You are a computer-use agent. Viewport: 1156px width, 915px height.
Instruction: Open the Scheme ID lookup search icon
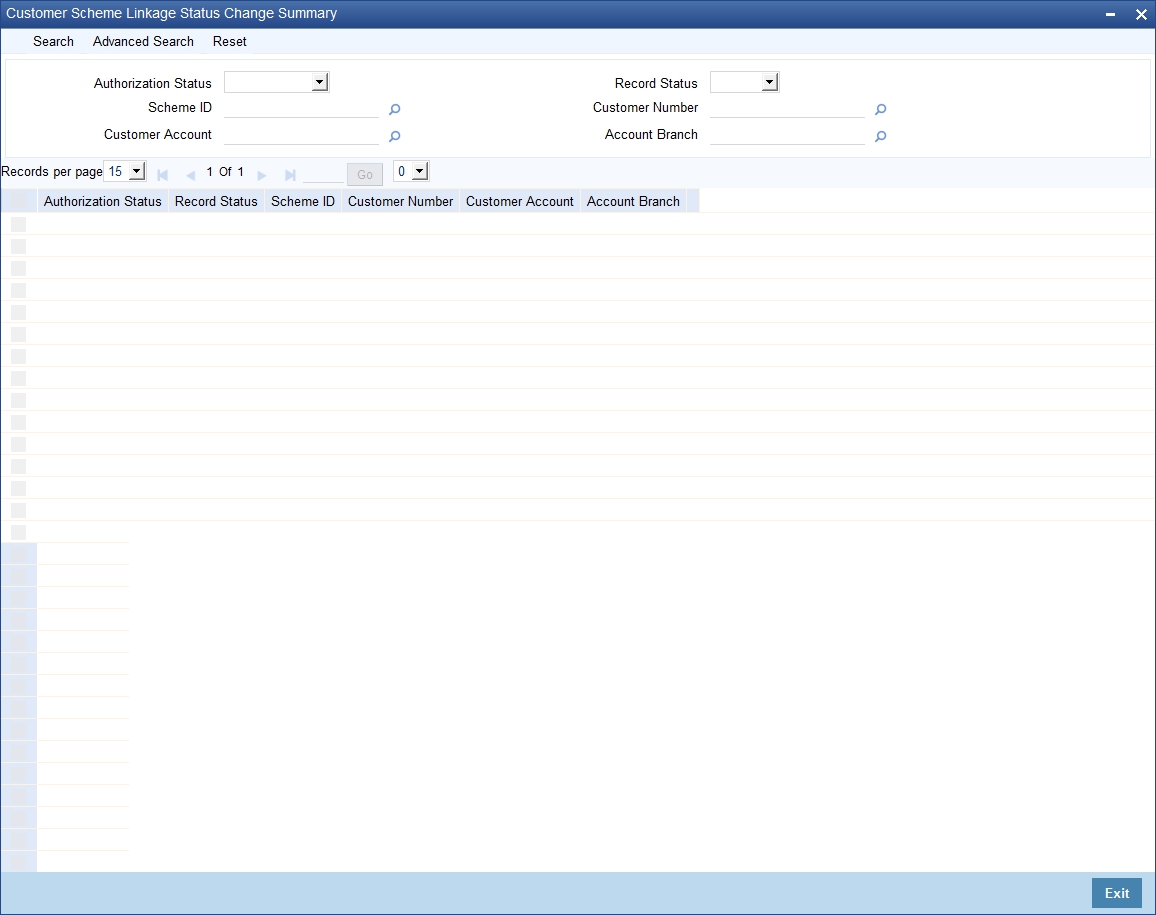[394, 109]
